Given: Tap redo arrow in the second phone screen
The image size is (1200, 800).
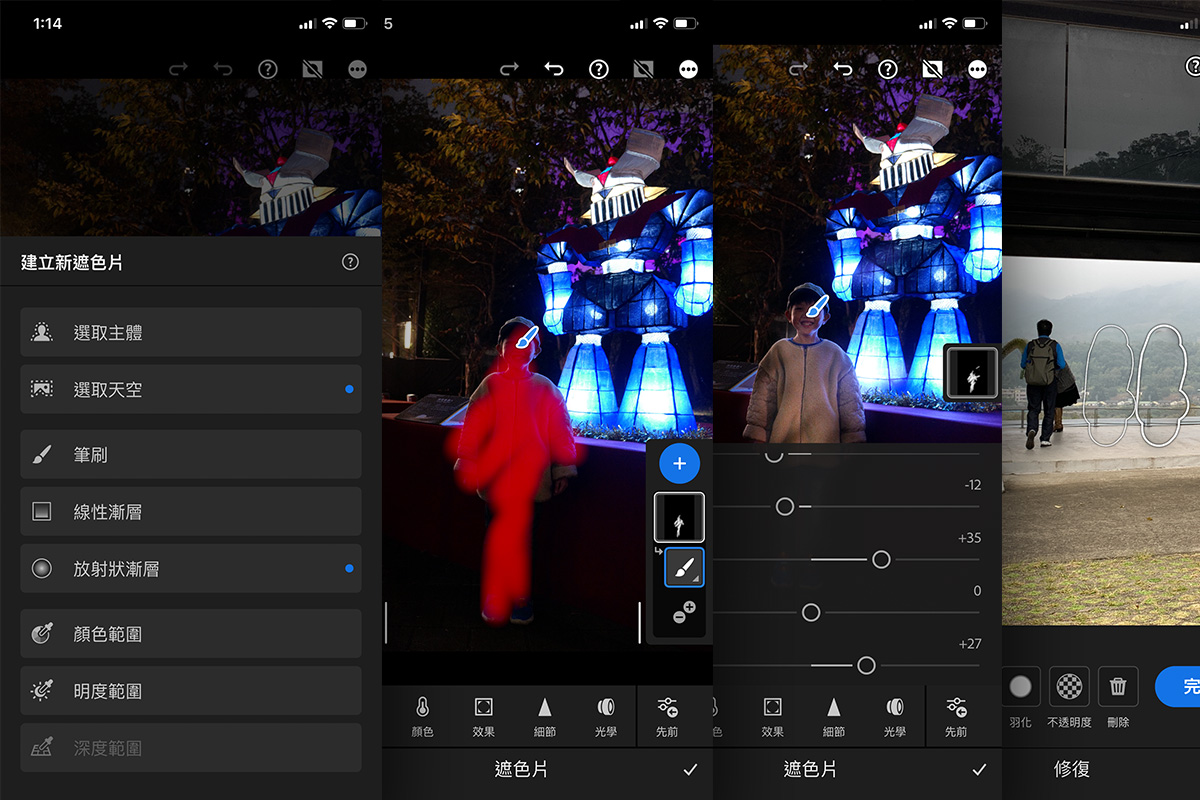Looking at the screenshot, I should pos(509,69).
